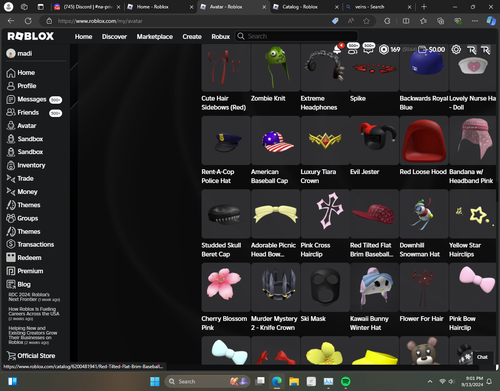Image resolution: width=500 pixels, height=391 pixels.
Task: Add page to favorites star
Action: (x=366, y=21)
